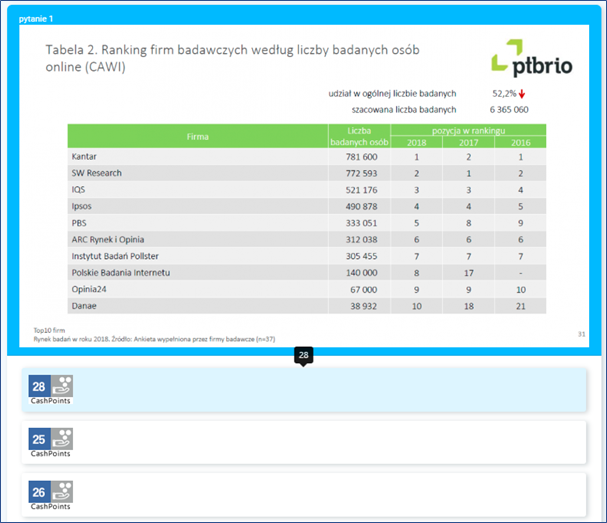Choose the 25 CashPoints answer row

pos(304,443)
